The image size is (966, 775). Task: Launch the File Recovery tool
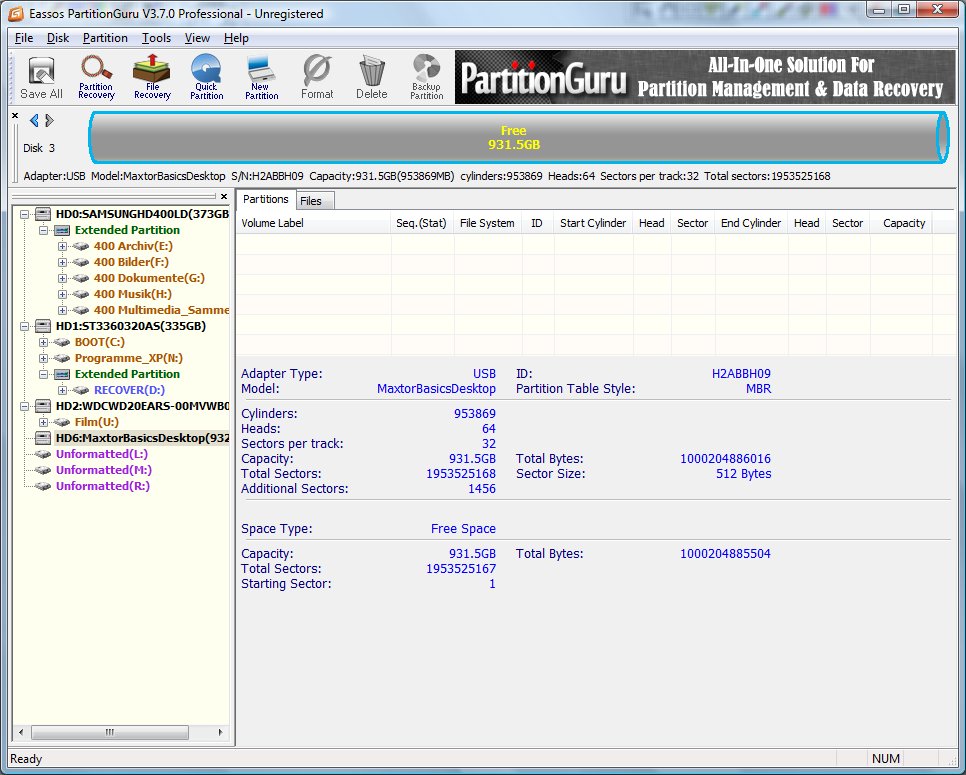click(152, 78)
